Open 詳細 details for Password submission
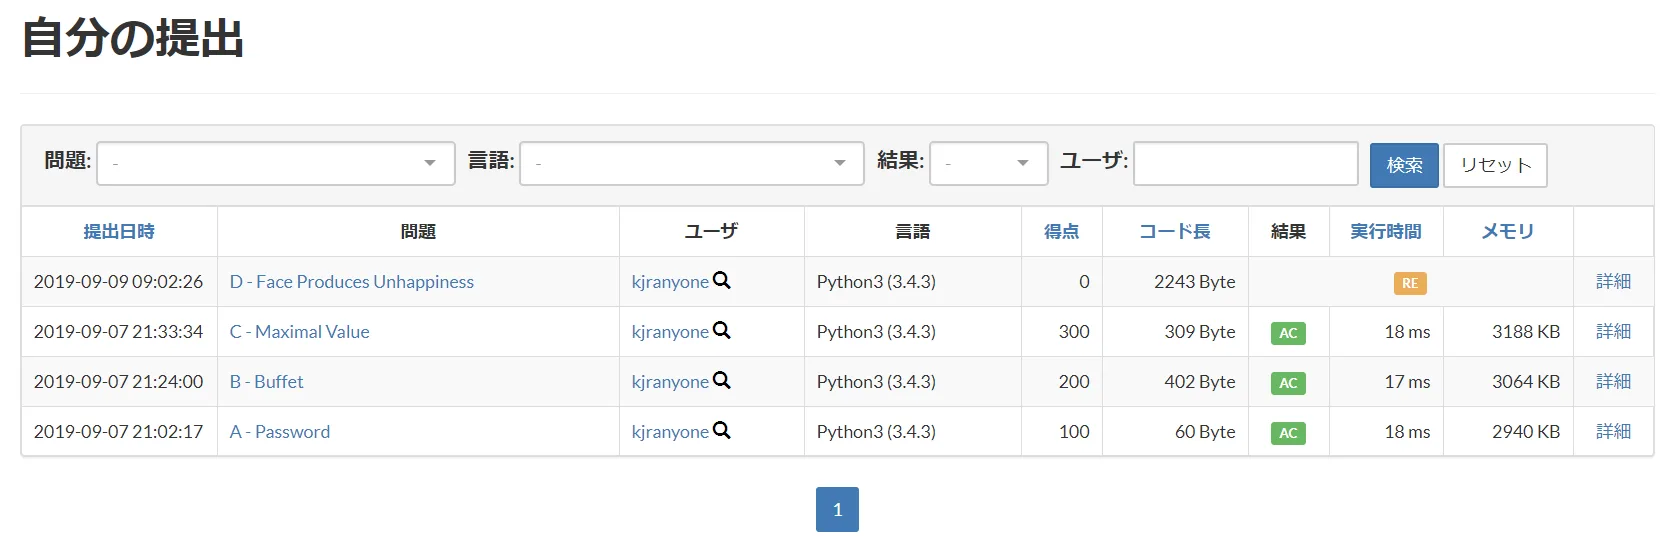The height and width of the screenshot is (550, 1671). (x=1613, y=431)
